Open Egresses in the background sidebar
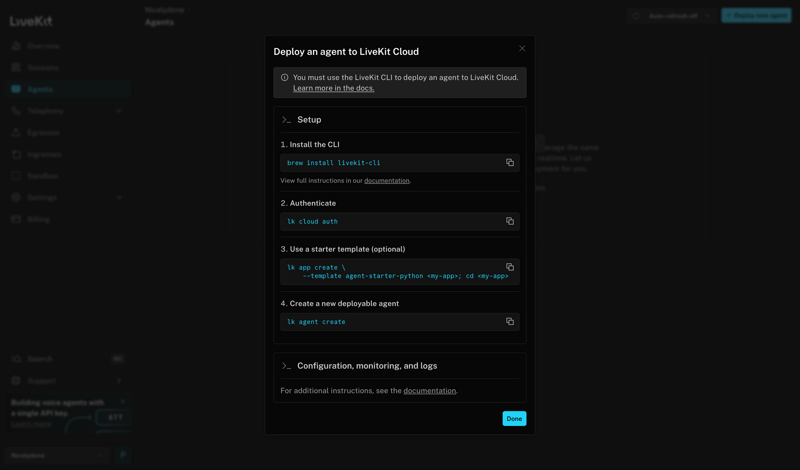This screenshot has height=470, width=800. coord(43,133)
